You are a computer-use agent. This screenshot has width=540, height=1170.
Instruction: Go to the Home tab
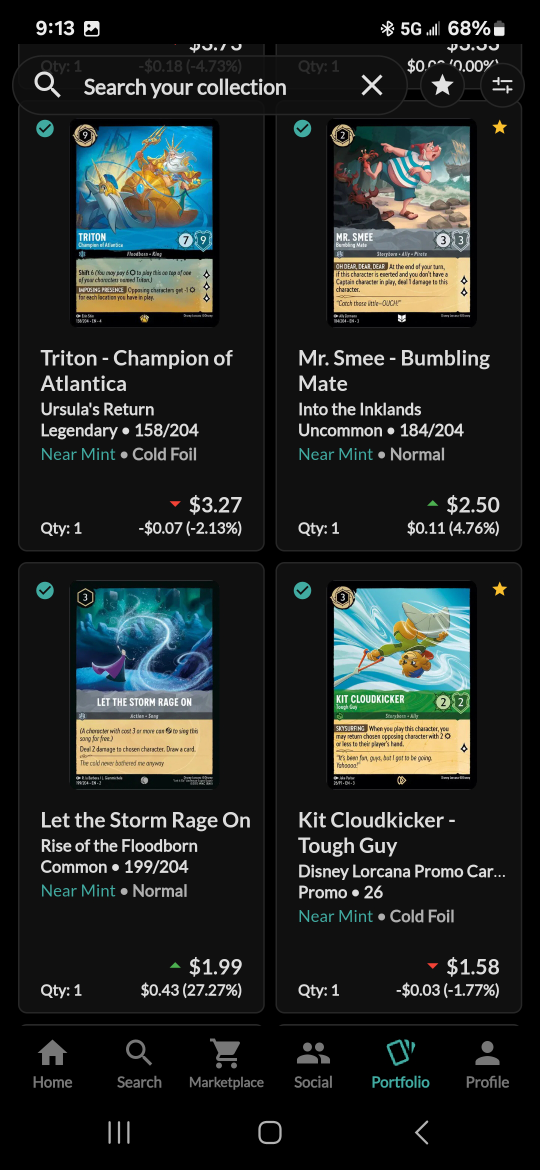(x=52, y=1065)
